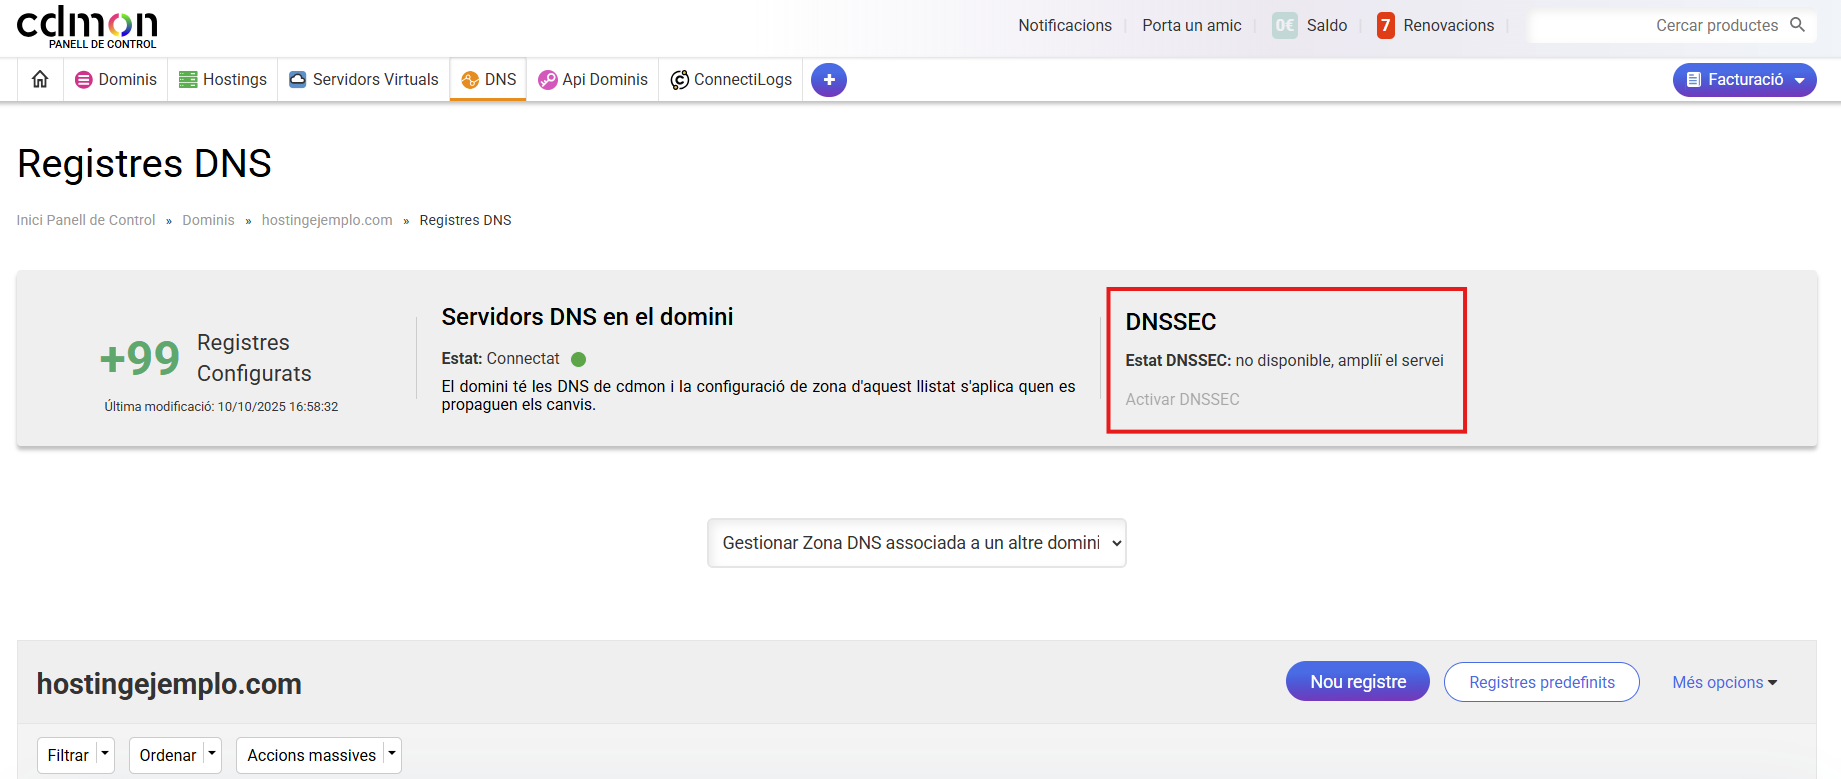Expand the Accions massives dropdown
The image size is (1841, 779).
(x=392, y=754)
